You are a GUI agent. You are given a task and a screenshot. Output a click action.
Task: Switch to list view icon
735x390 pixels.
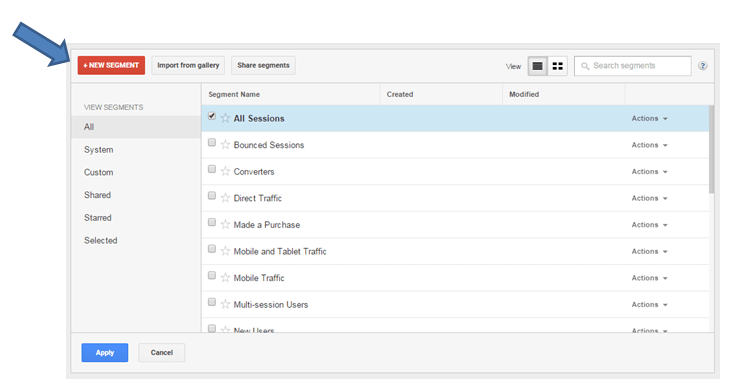(538, 66)
